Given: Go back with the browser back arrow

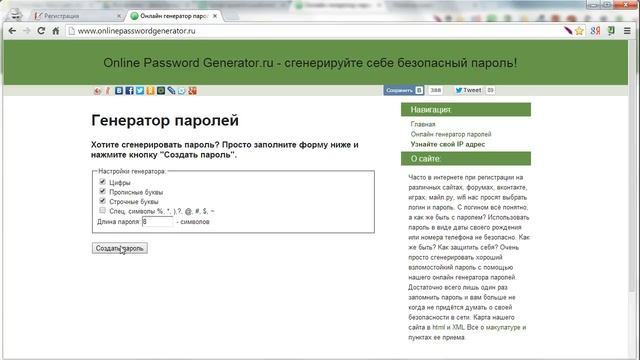Looking at the screenshot, I should (12, 31).
